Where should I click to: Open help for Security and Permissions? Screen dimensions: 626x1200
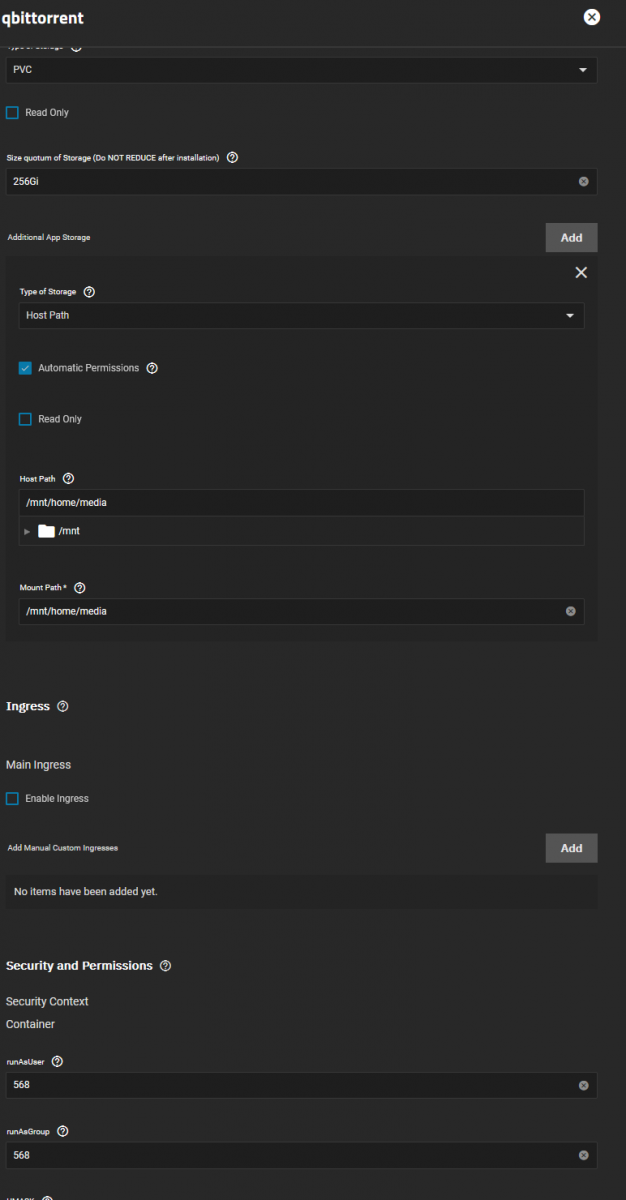[166, 966]
